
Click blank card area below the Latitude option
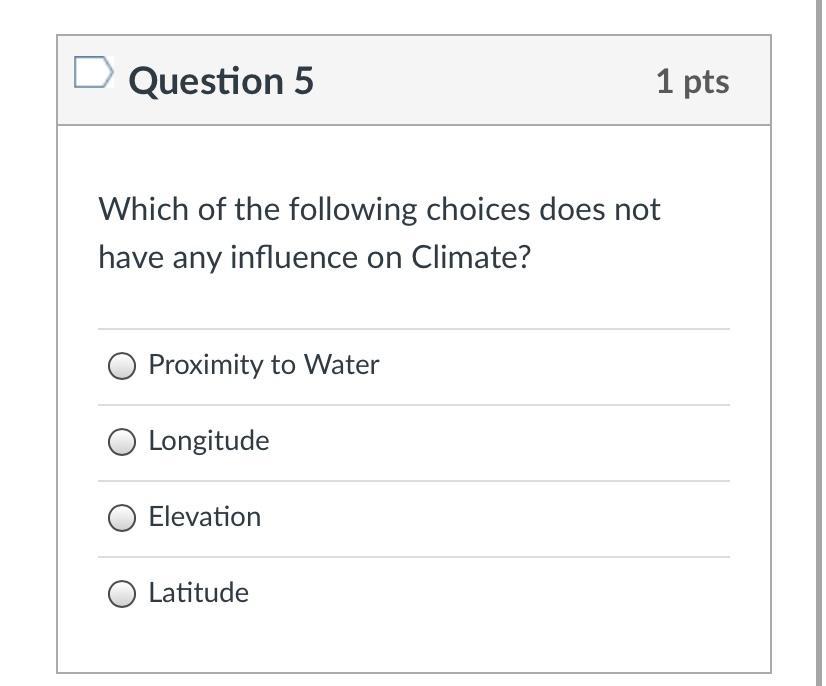413,645
